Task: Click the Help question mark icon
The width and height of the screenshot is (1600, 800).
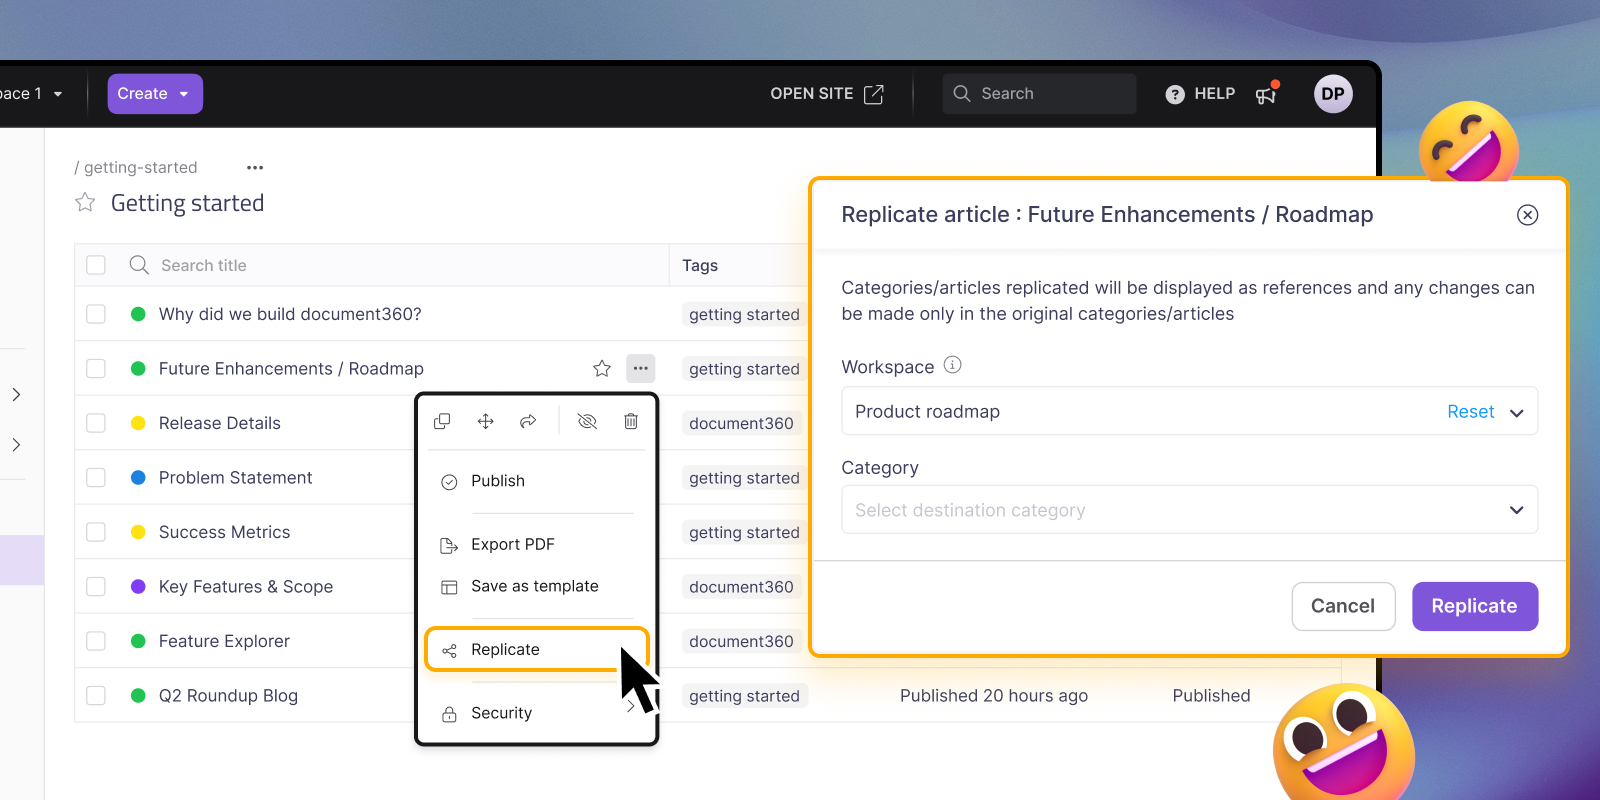Action: pos(1175,94)
